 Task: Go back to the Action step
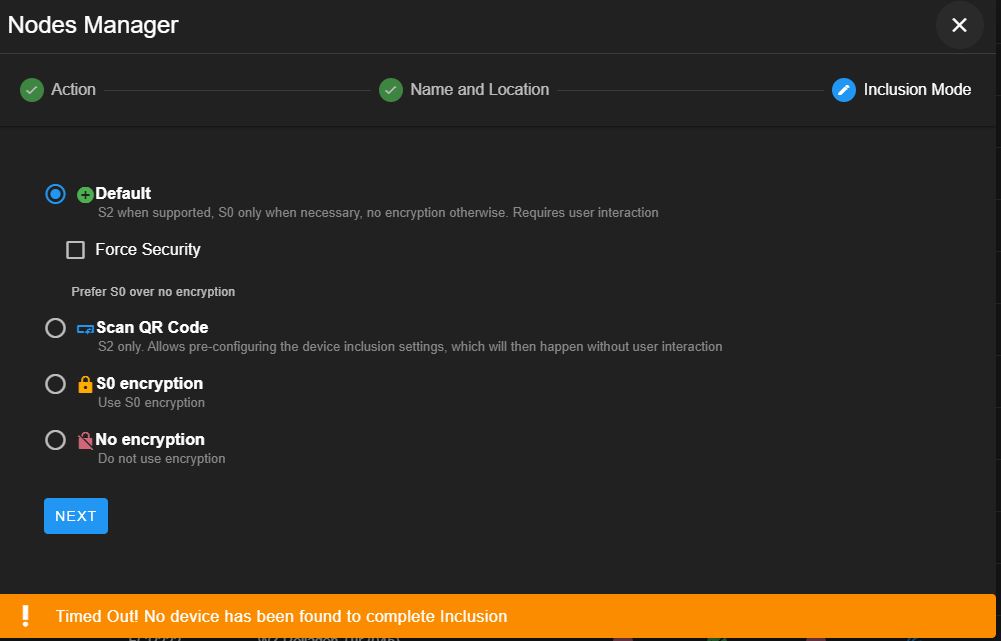click(73, 89)
